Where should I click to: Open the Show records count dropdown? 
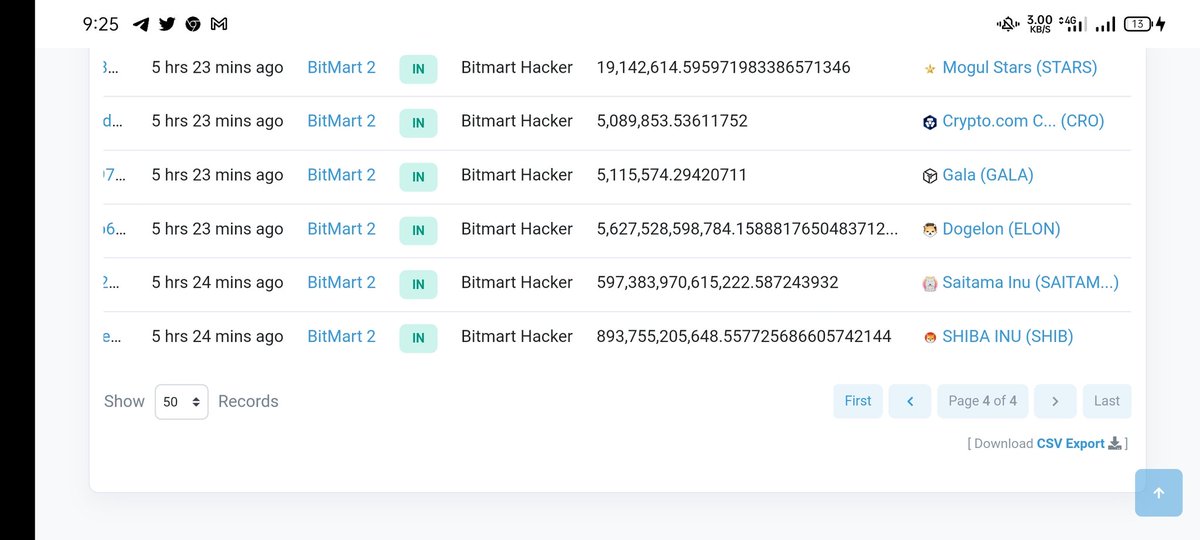182,401
